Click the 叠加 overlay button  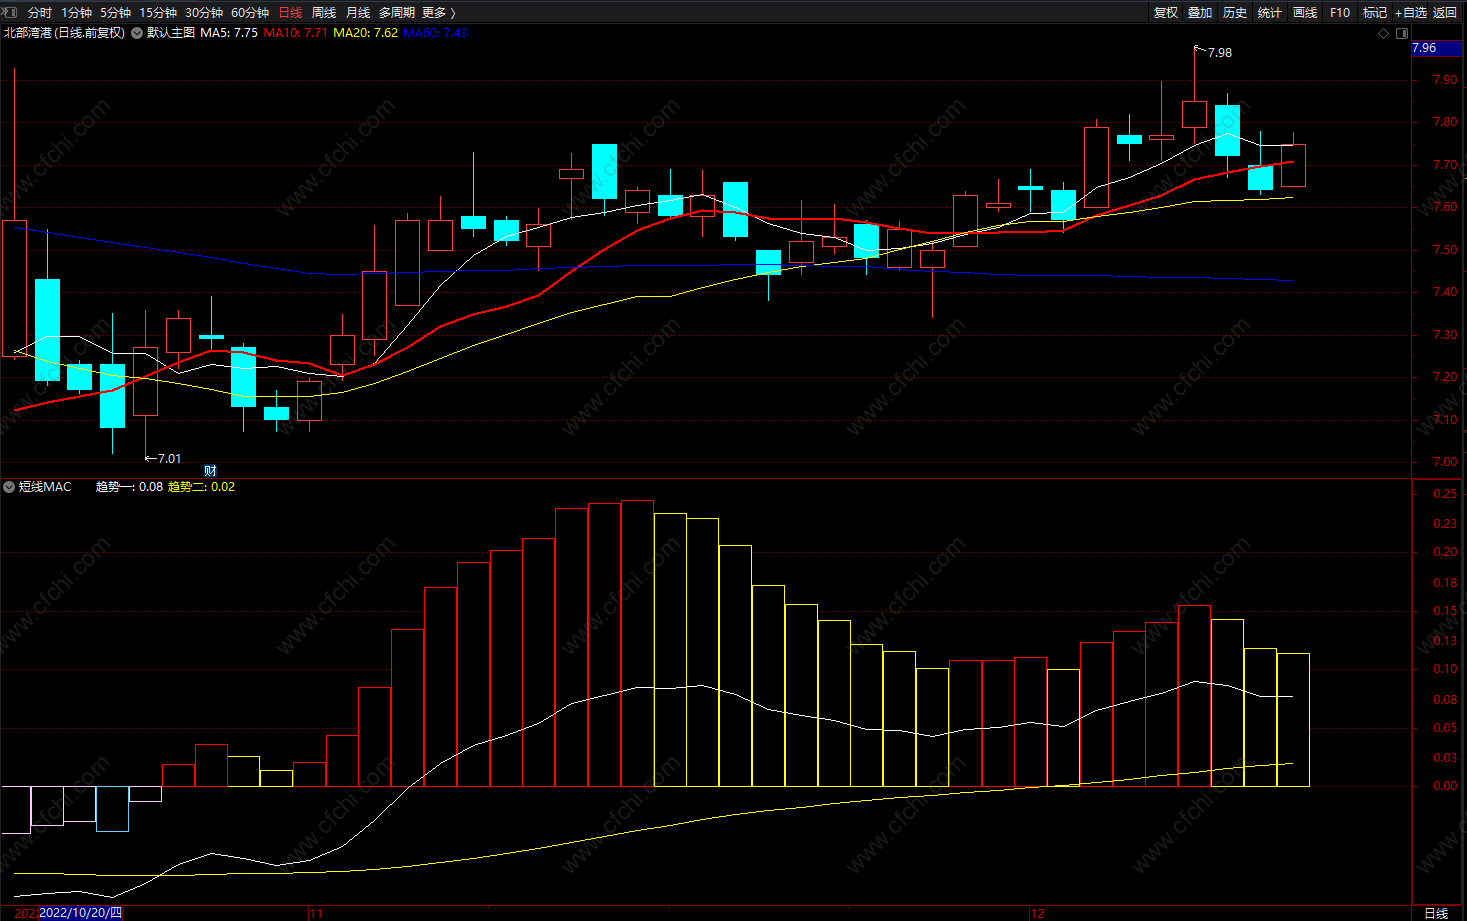(x=1200, y=13)
